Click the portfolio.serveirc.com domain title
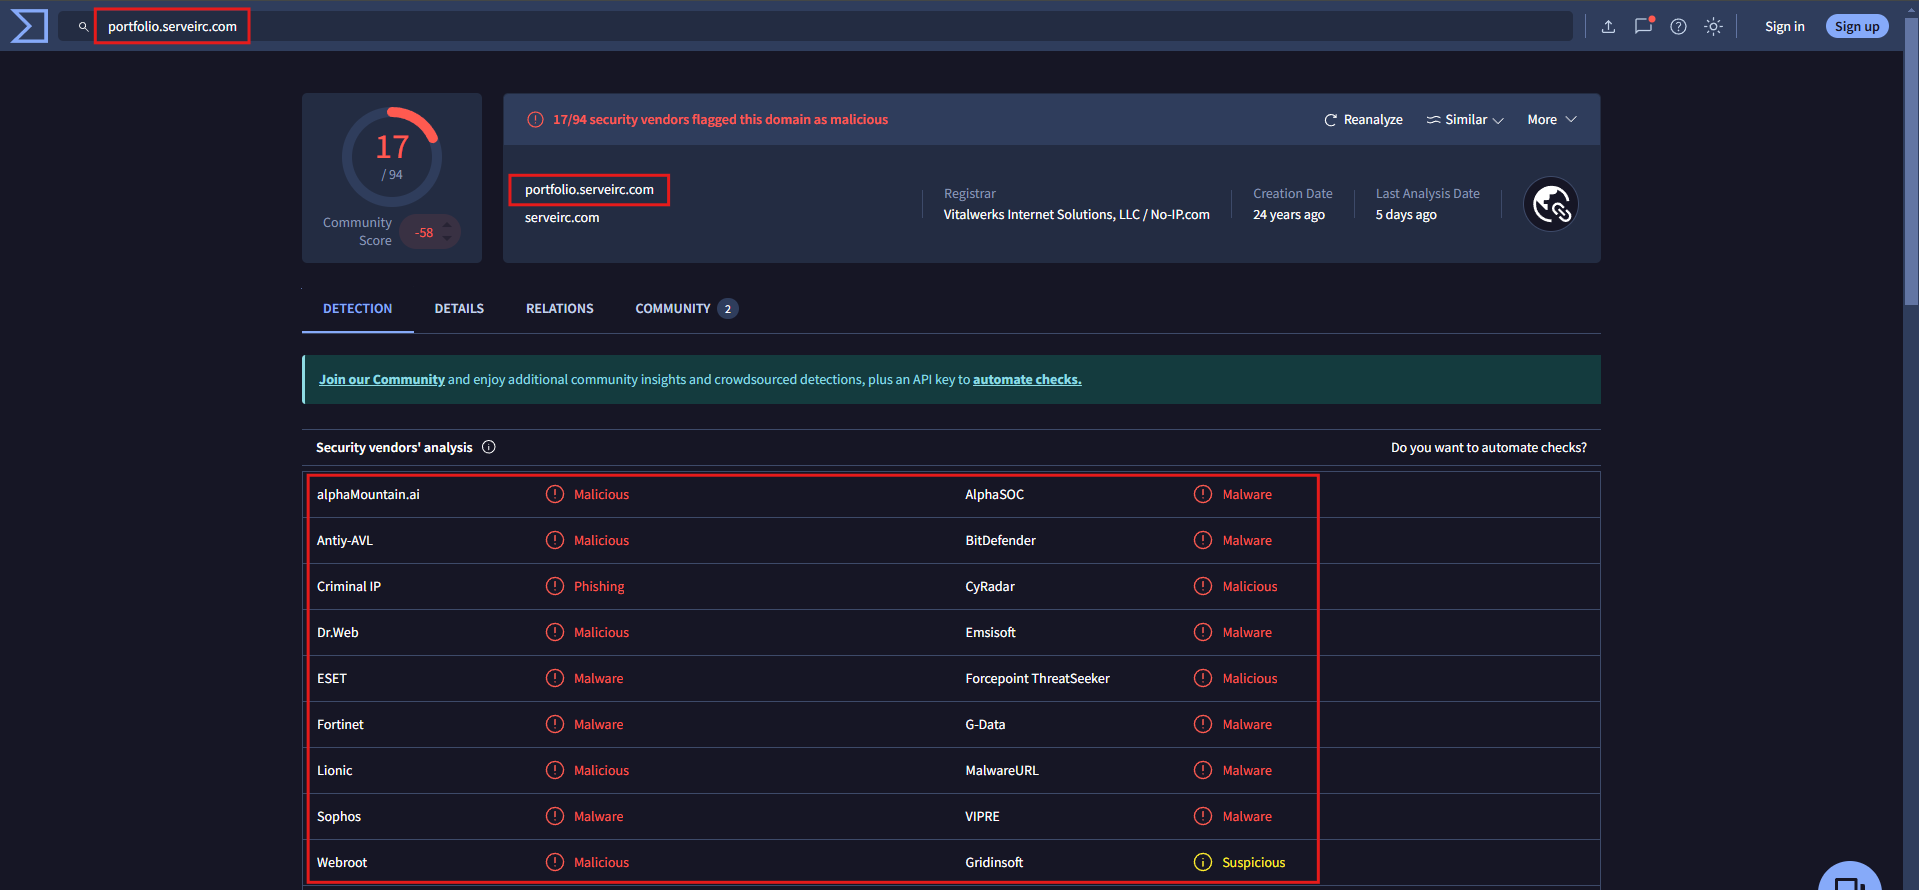Image resolution: width=1919 pixels, height=890 pixels. click(x=589, y=190)
